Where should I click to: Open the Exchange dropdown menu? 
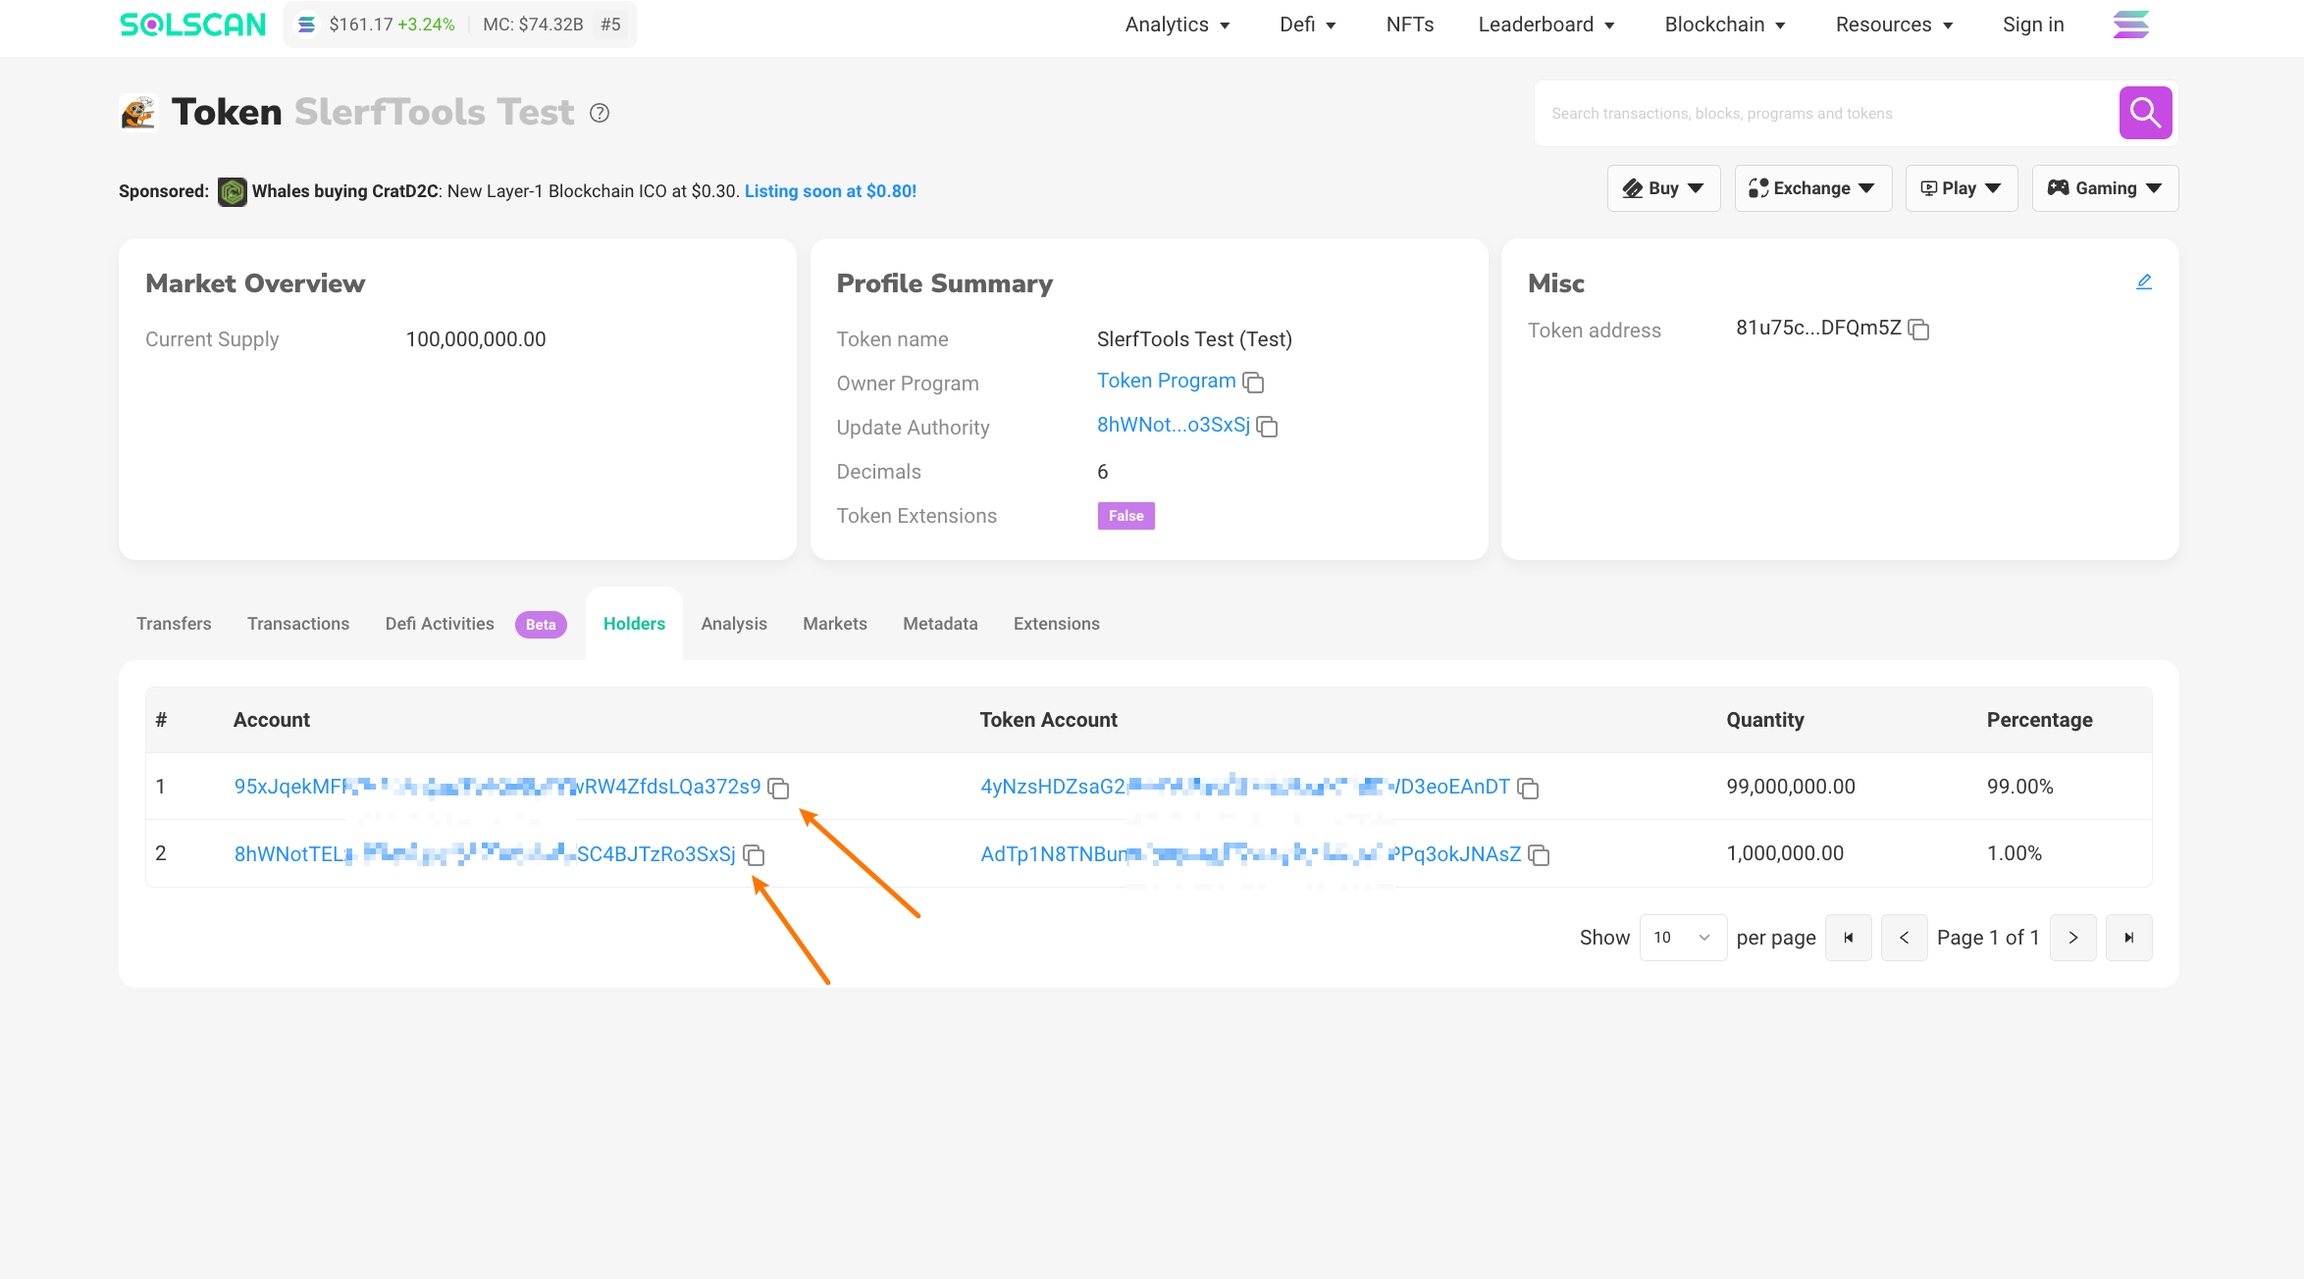[x=1812, y=188]
